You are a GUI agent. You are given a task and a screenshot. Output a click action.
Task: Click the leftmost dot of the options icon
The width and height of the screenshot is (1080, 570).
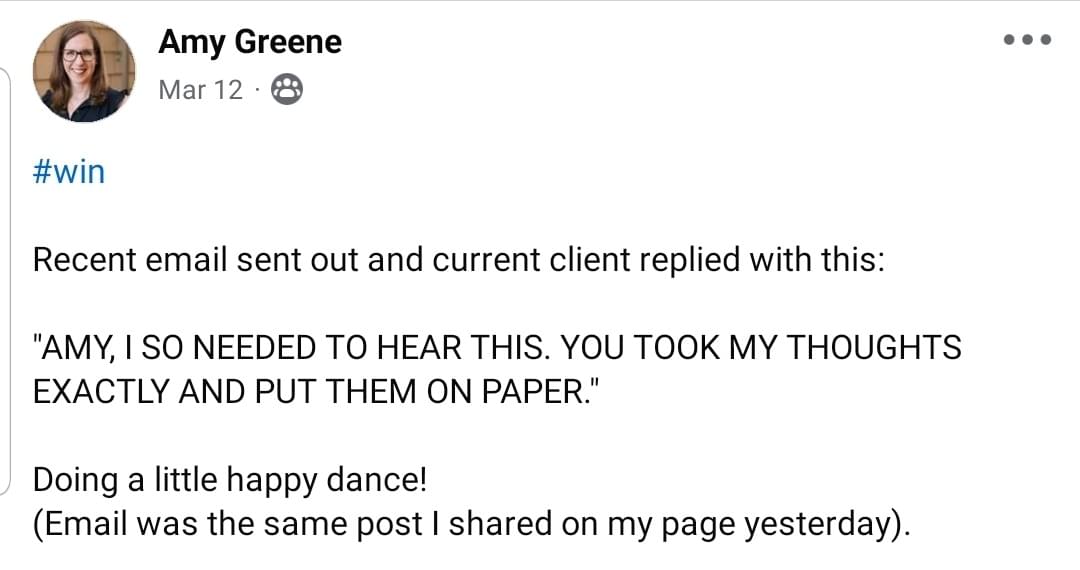1010,40
